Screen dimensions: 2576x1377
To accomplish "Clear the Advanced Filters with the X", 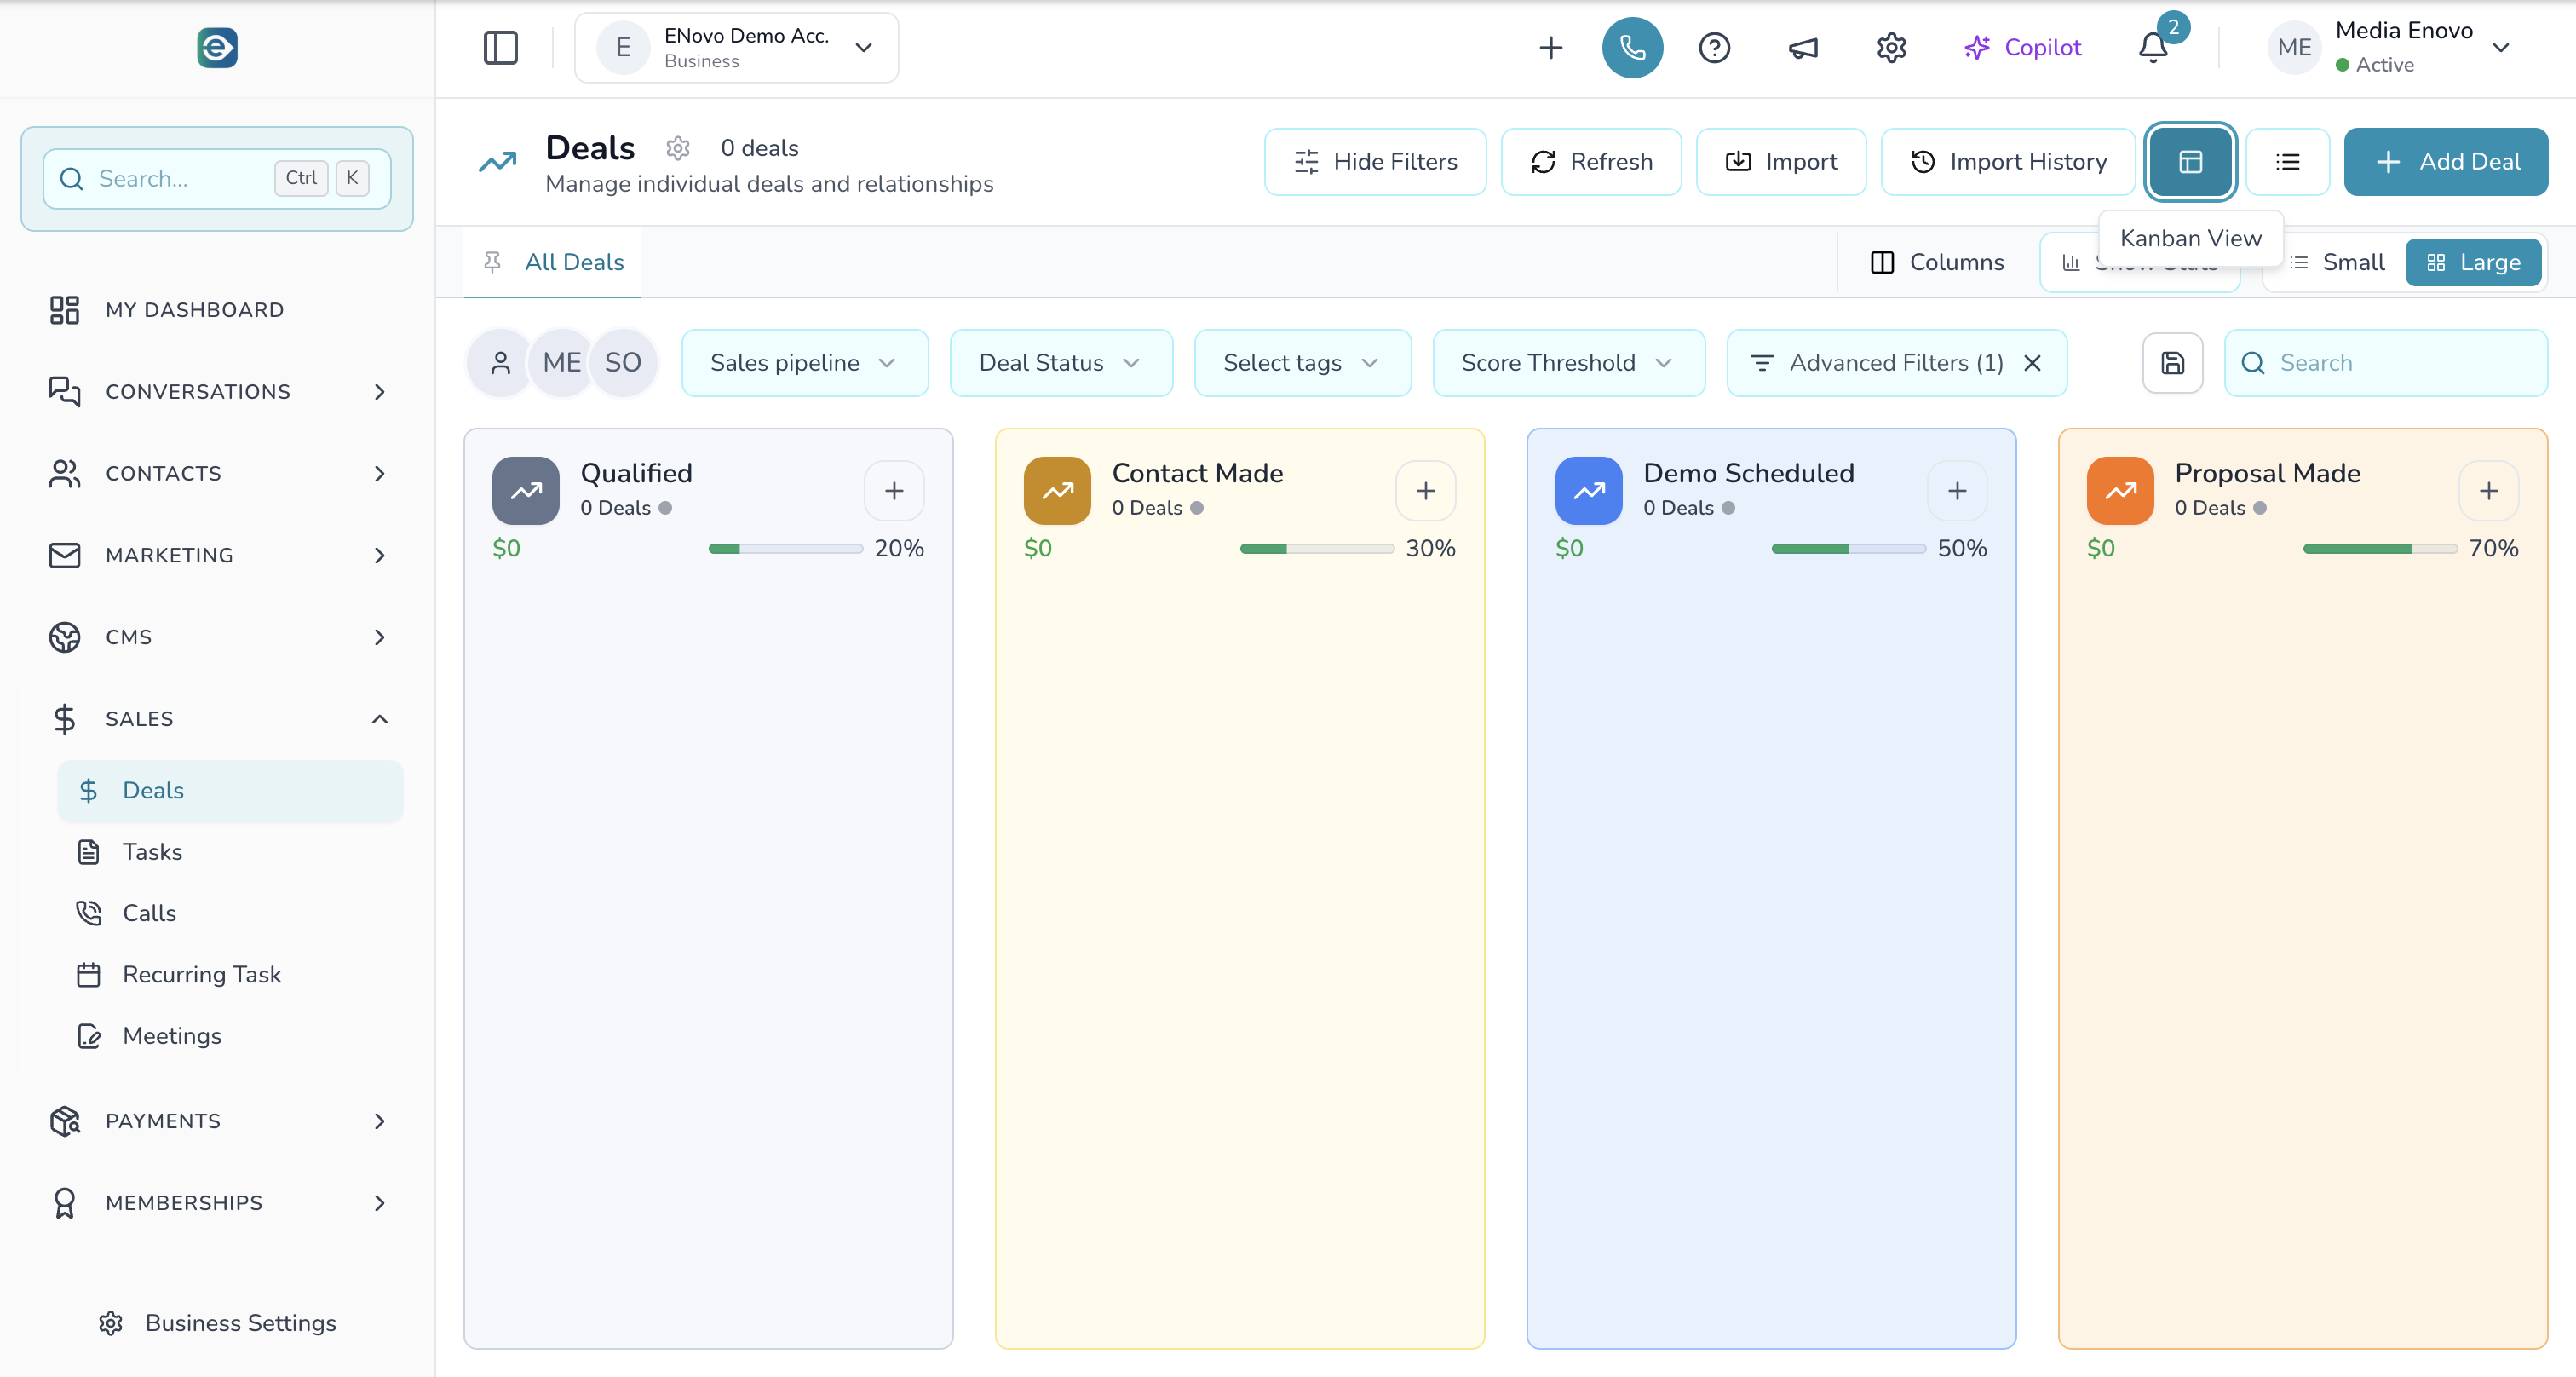I will [x=2033, y=363].
